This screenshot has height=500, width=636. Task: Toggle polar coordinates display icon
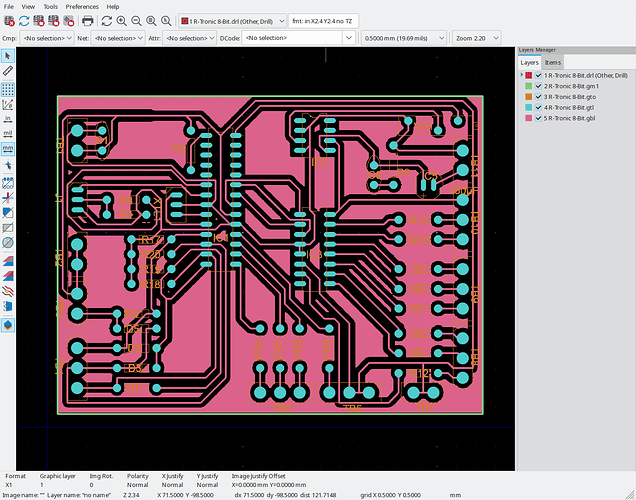click(x=8, y=103)
